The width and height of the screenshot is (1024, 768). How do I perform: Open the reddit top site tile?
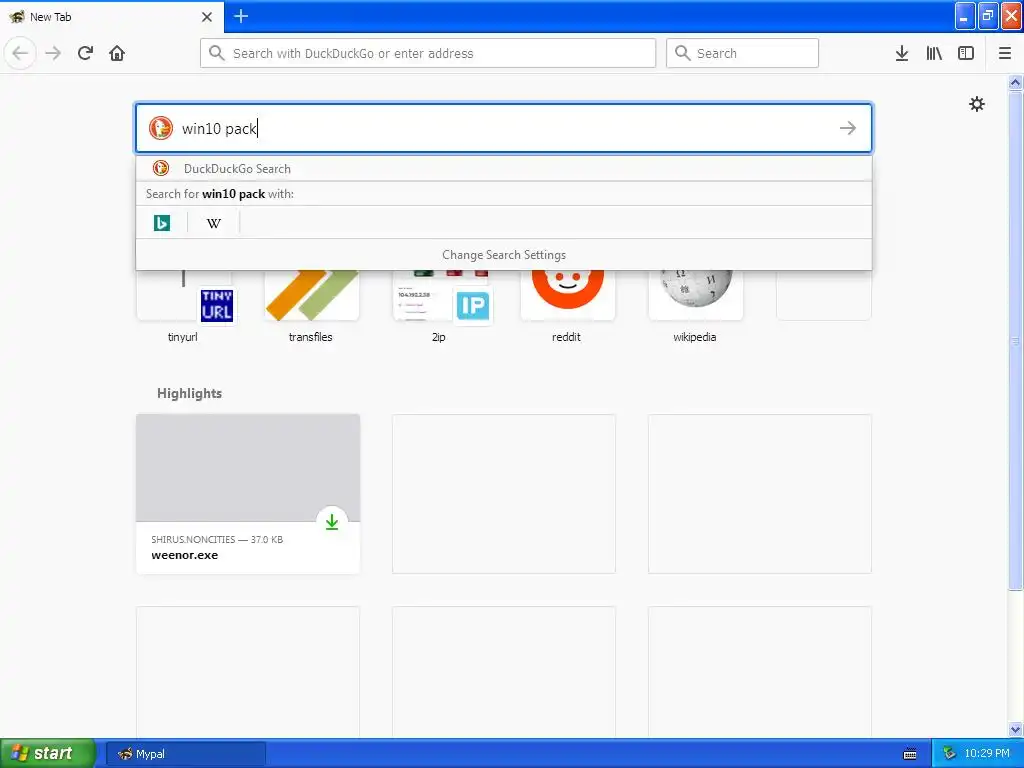[x=567, y=306]
